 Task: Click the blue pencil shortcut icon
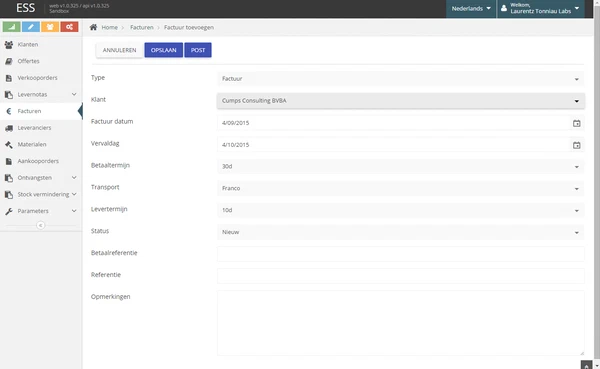[31, 27]
